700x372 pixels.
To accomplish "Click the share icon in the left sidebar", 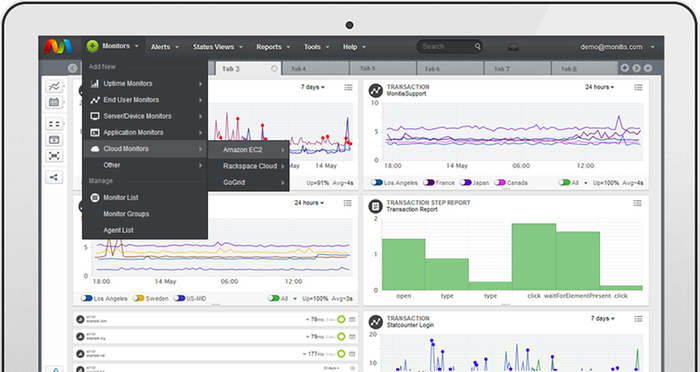I will click(54, 177).
